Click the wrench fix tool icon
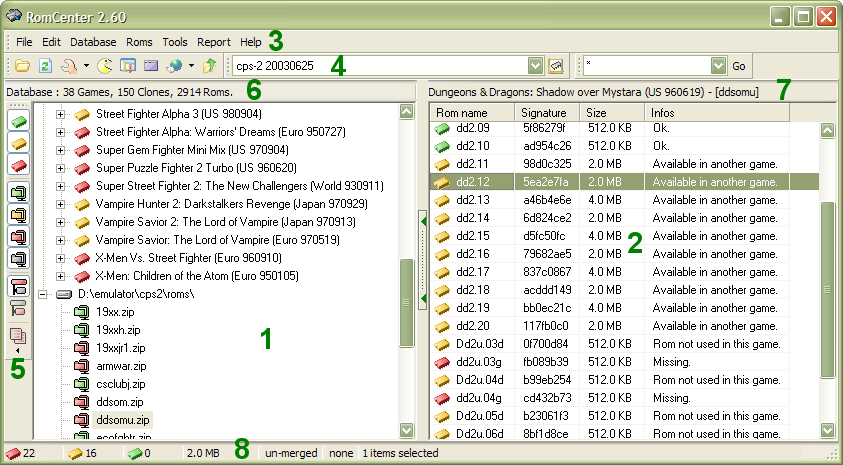843x465 pixels. [x=69, y=66]
